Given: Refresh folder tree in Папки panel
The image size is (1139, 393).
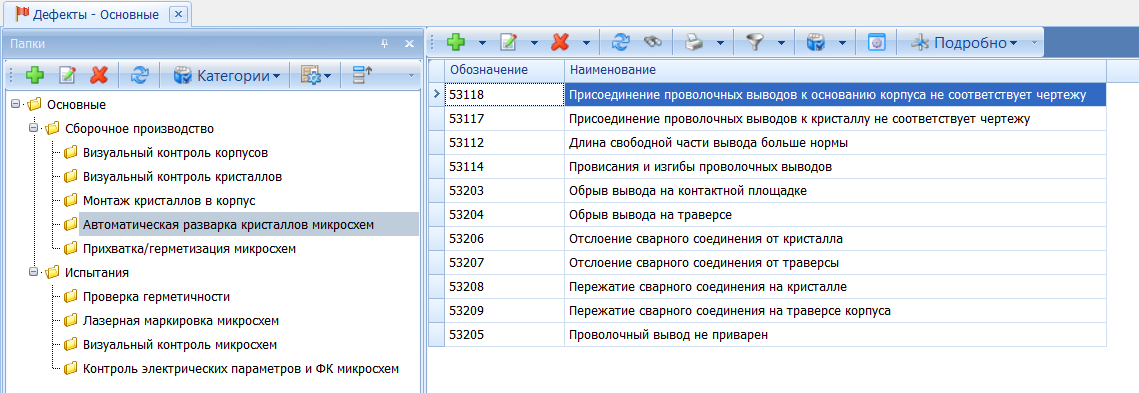Looking at the screenshot, I should tap(139, 76).
